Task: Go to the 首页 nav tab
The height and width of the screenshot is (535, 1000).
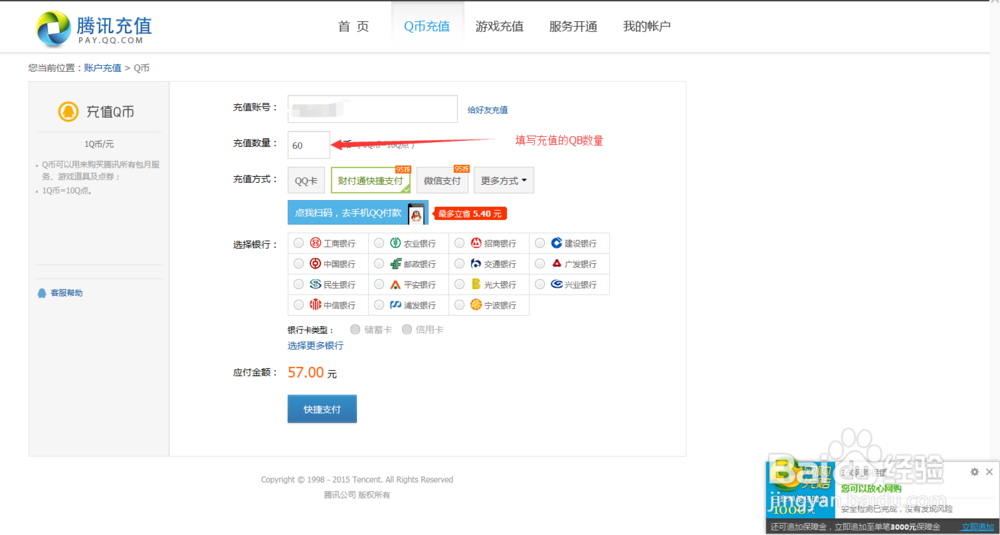Action: point(353,27)
